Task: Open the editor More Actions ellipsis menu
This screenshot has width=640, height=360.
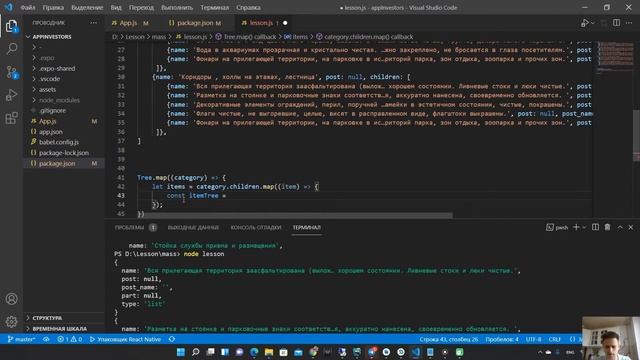Action: click(x=629, y=23)
